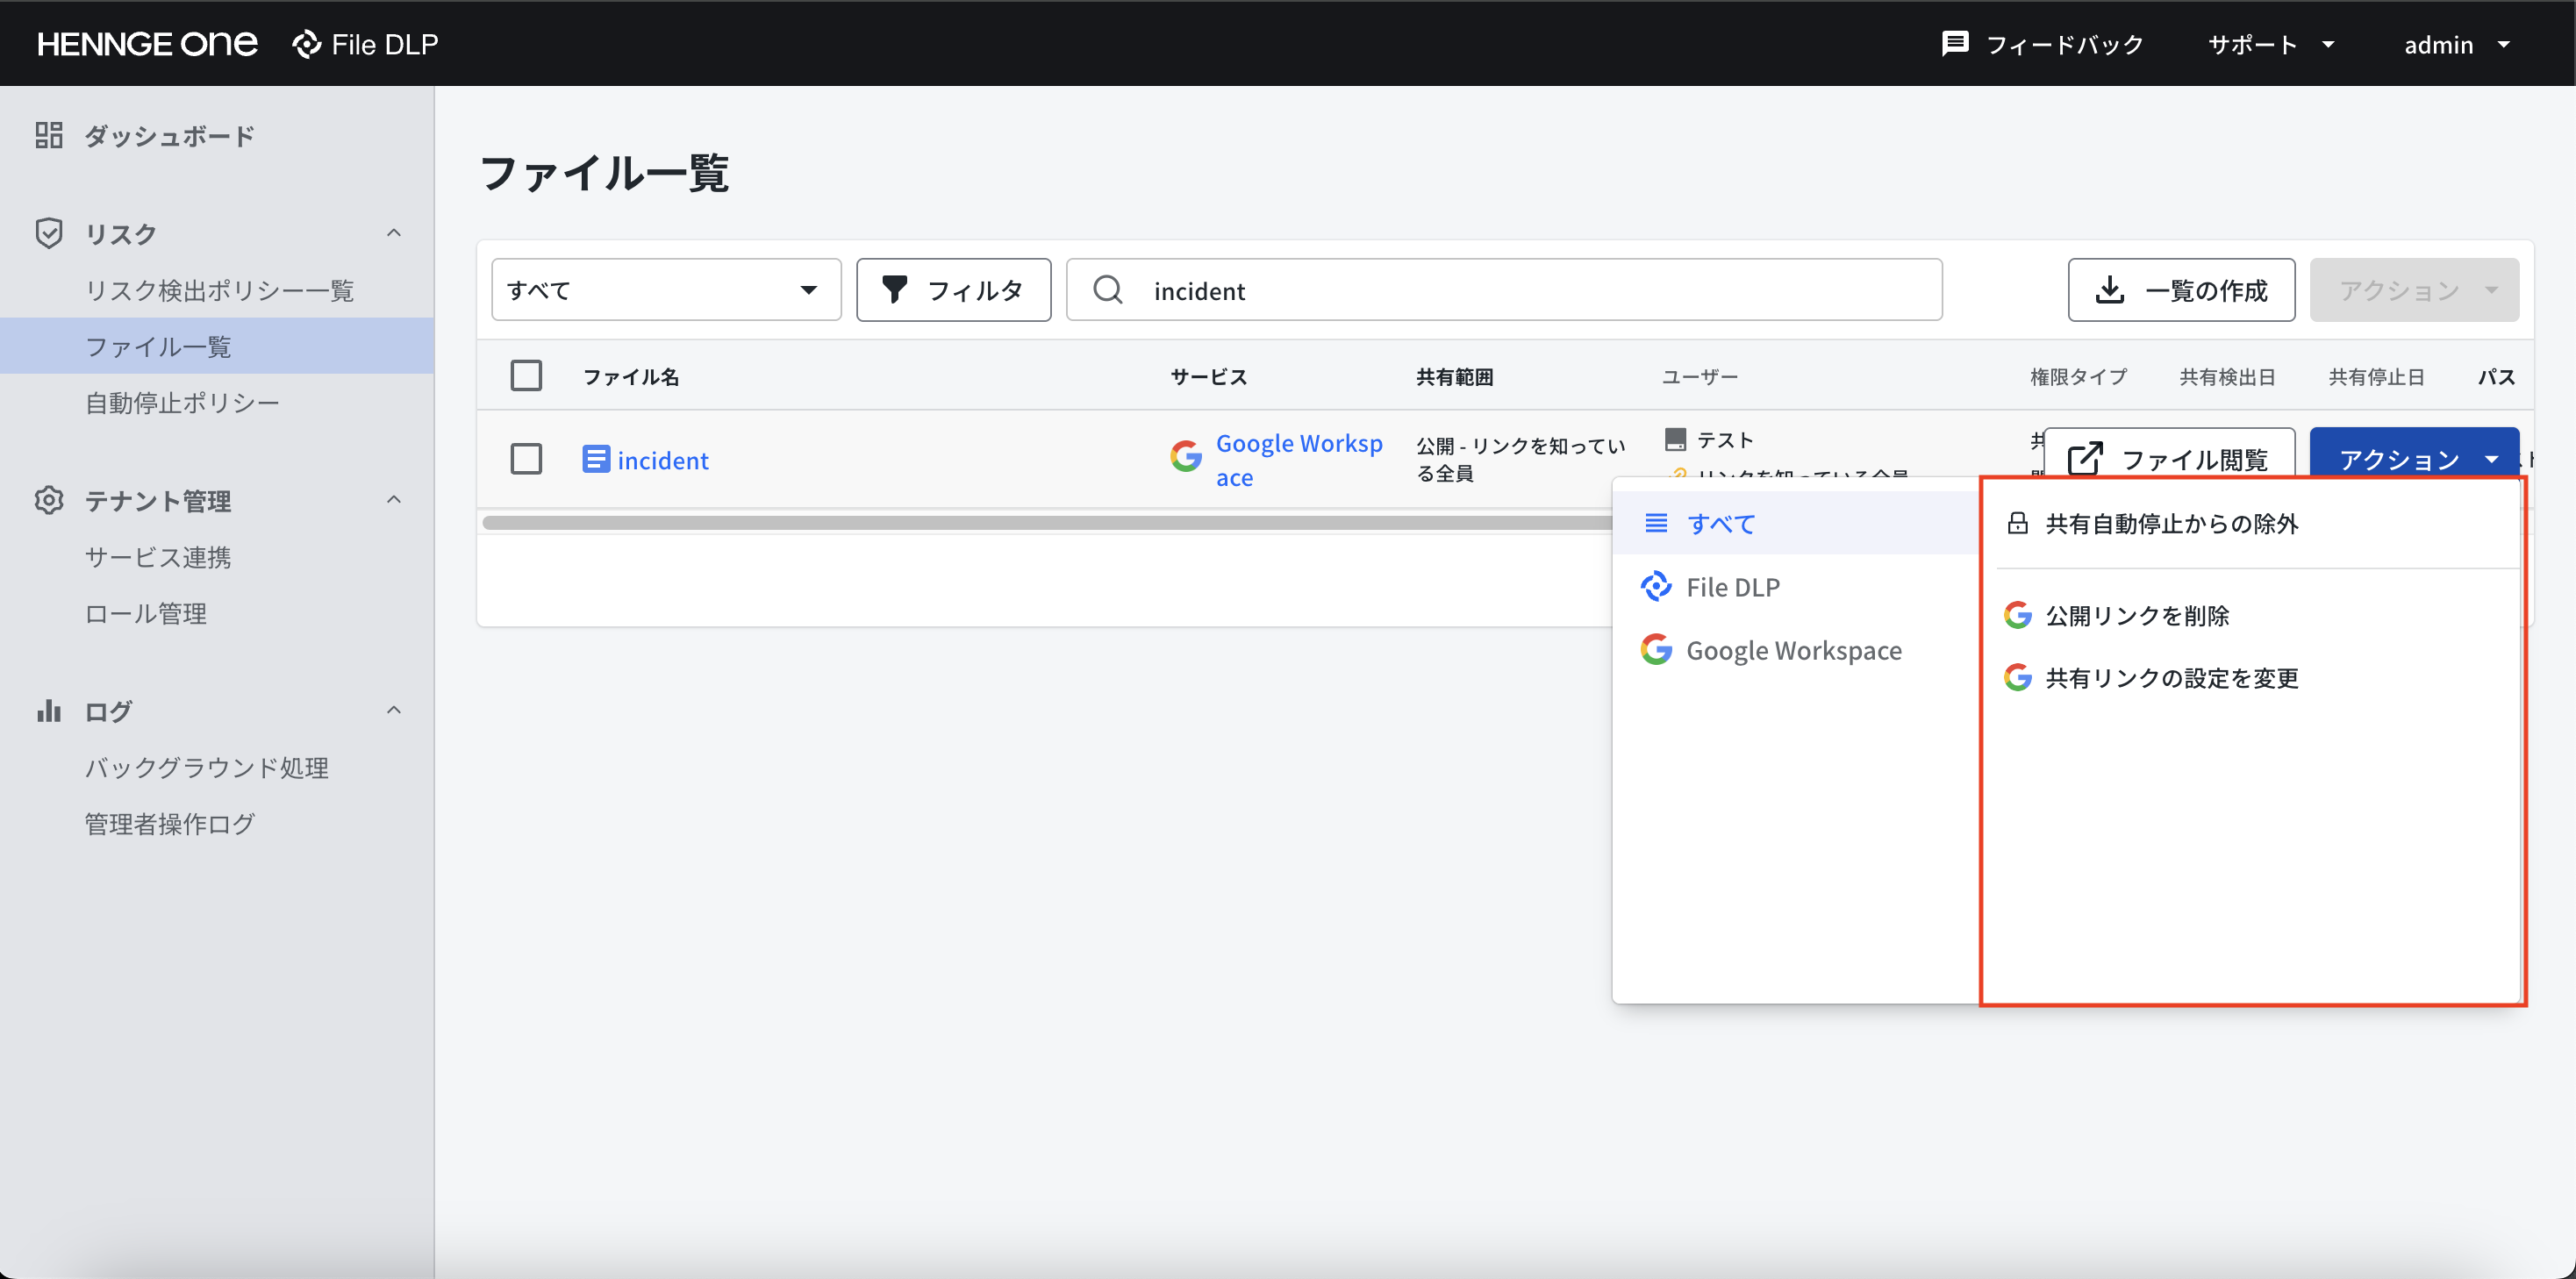2576x1279 pixels.
Task: Click the 一覧の作成 download button
Action: click(x=2181, y=290)
